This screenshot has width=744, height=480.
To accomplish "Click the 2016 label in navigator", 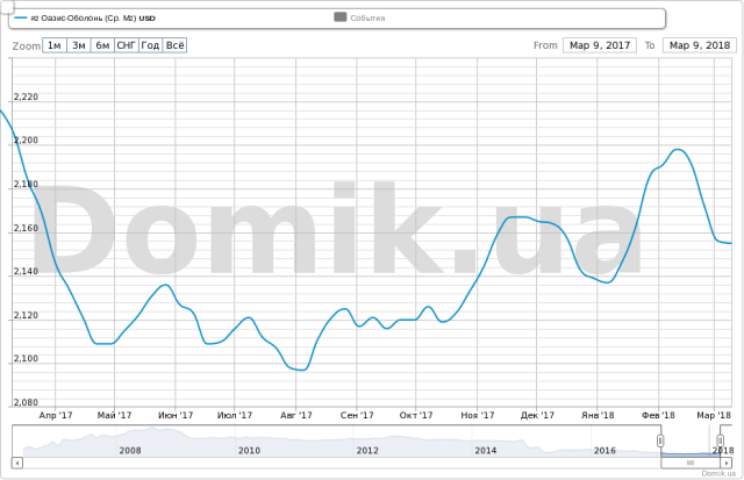I will (x=604, y=450).
